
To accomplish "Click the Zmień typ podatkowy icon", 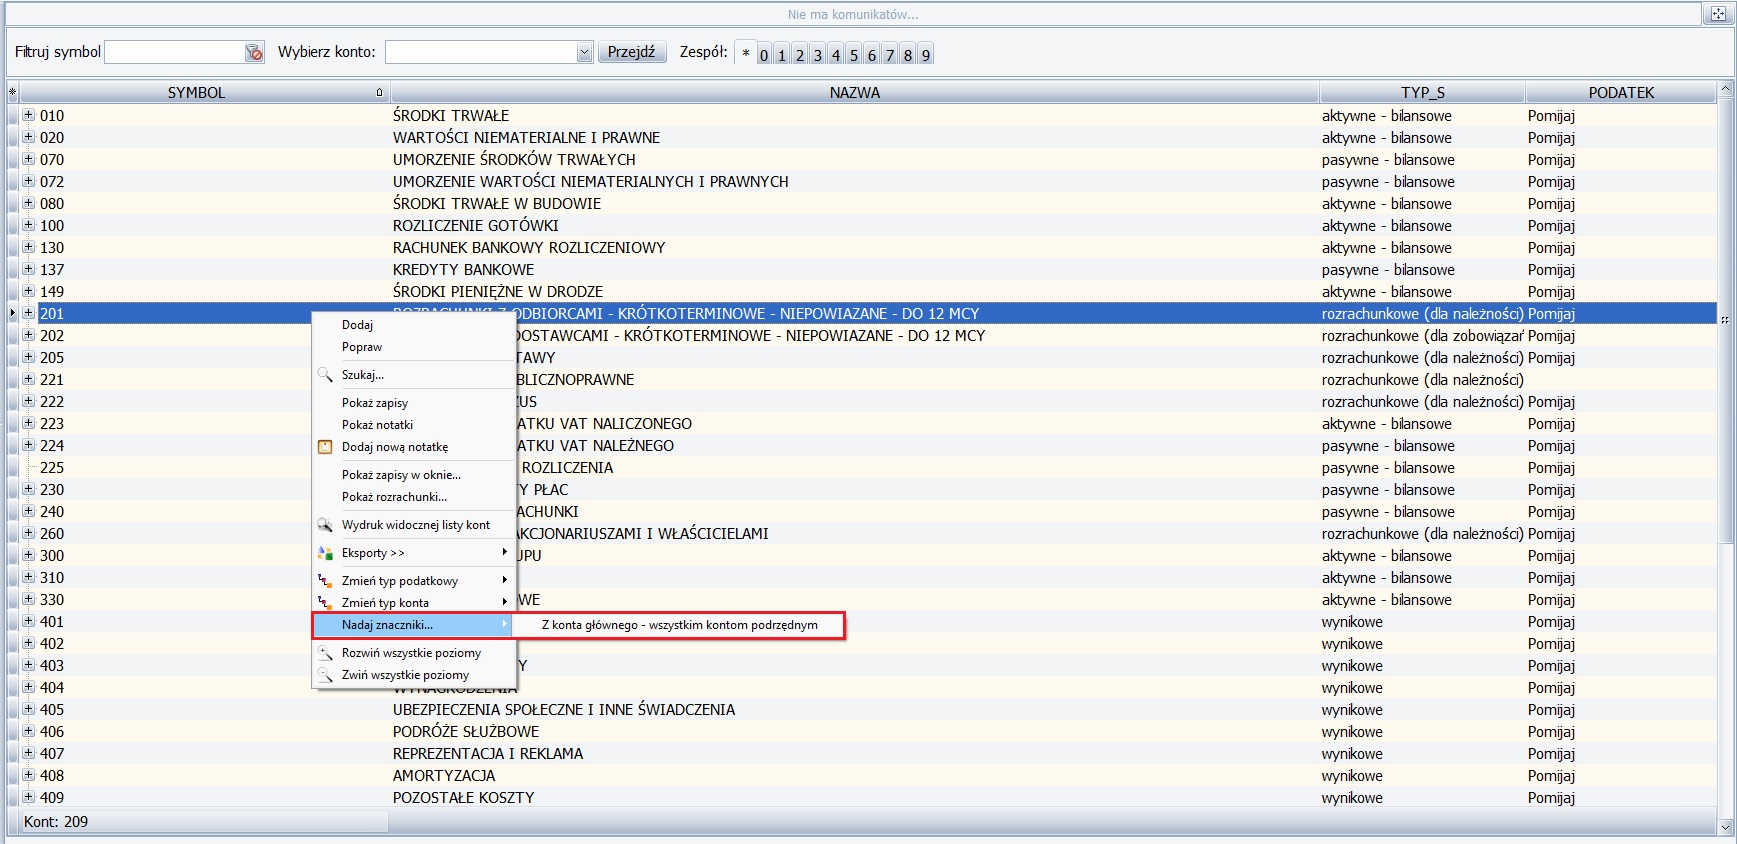I will click(x=325, y=581).
